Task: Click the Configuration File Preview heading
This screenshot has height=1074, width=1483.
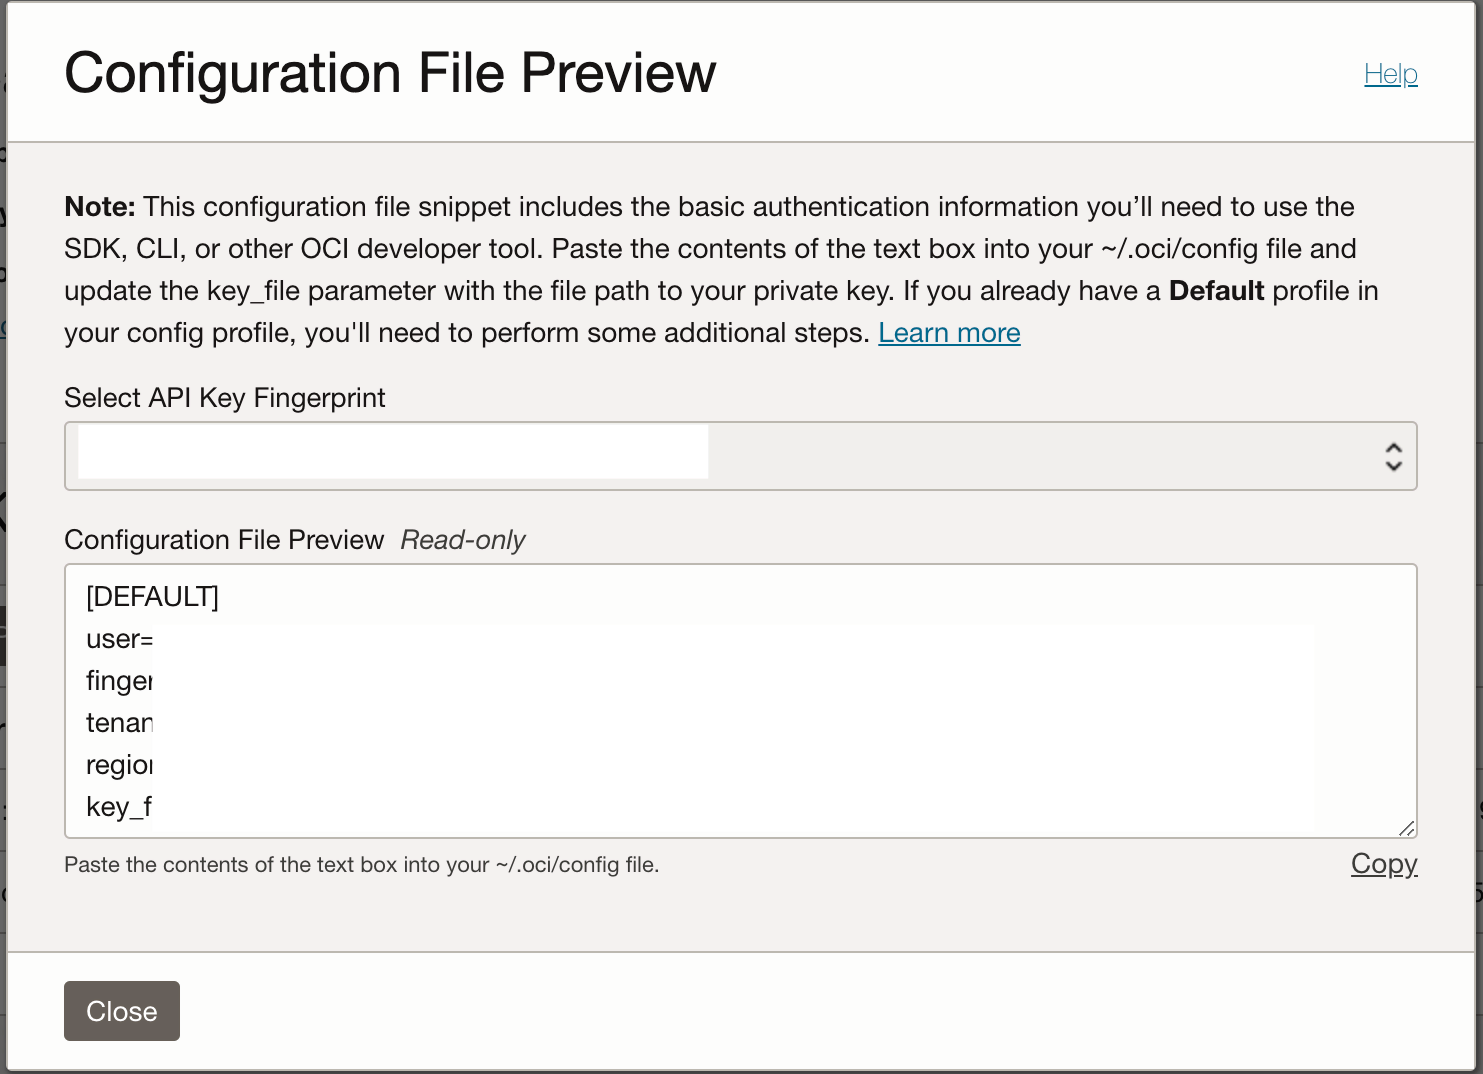Action: click(x=390, y=73)
